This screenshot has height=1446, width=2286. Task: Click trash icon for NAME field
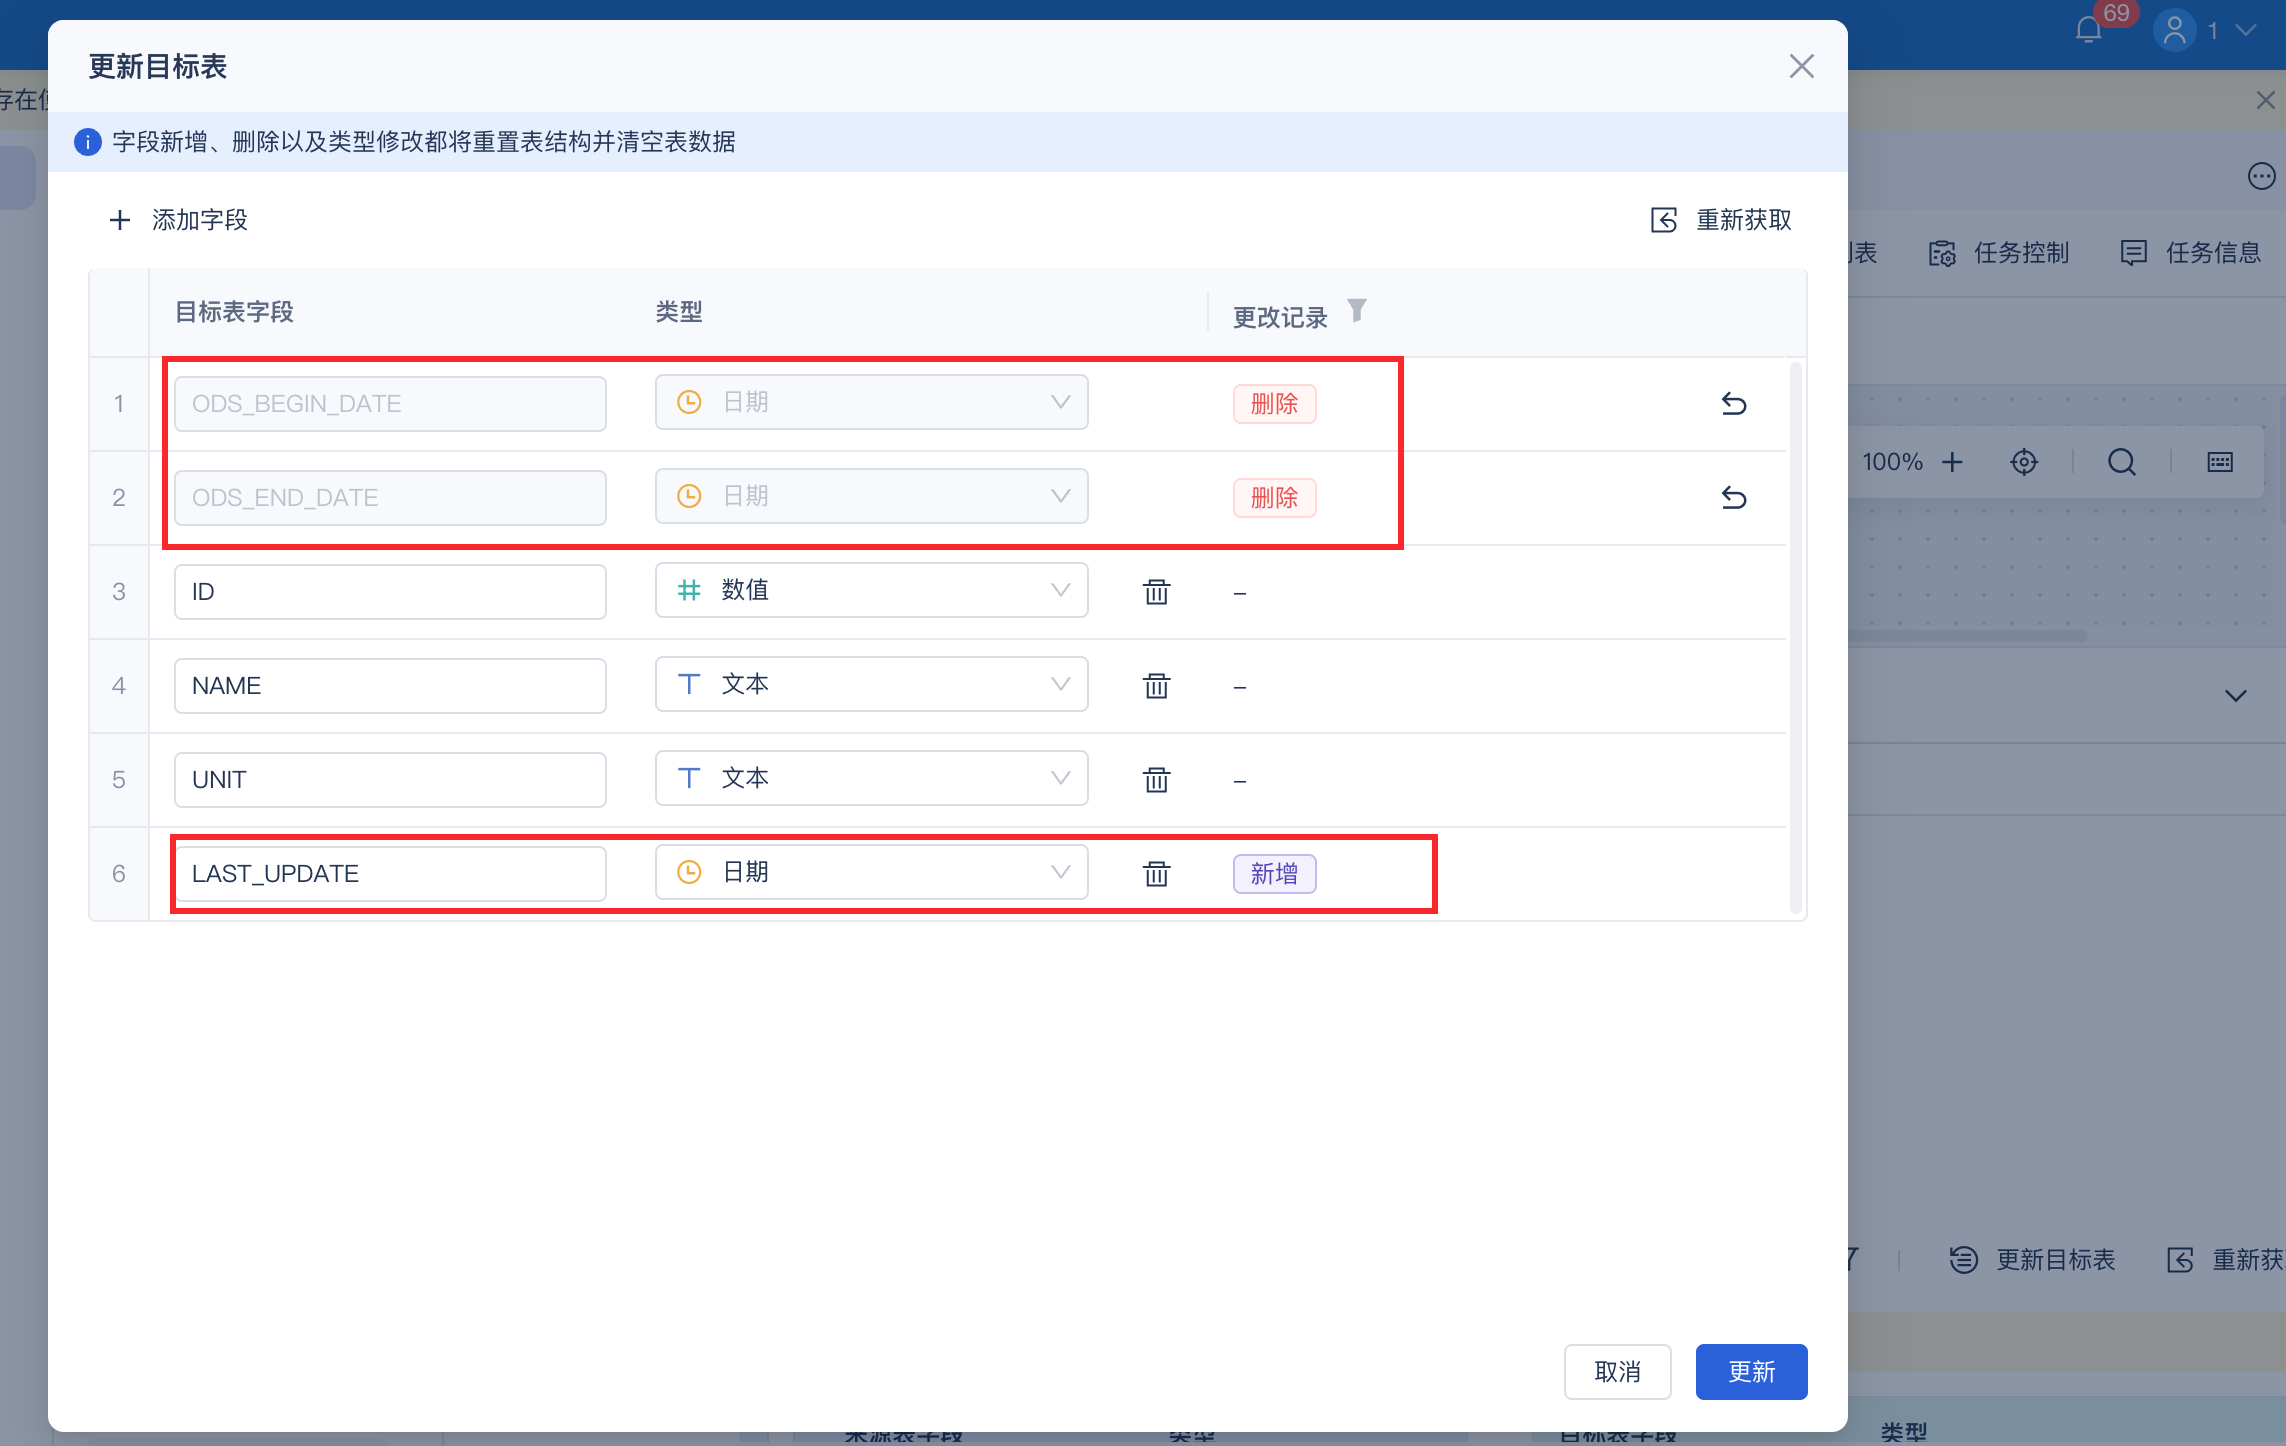coord(1156,686)
